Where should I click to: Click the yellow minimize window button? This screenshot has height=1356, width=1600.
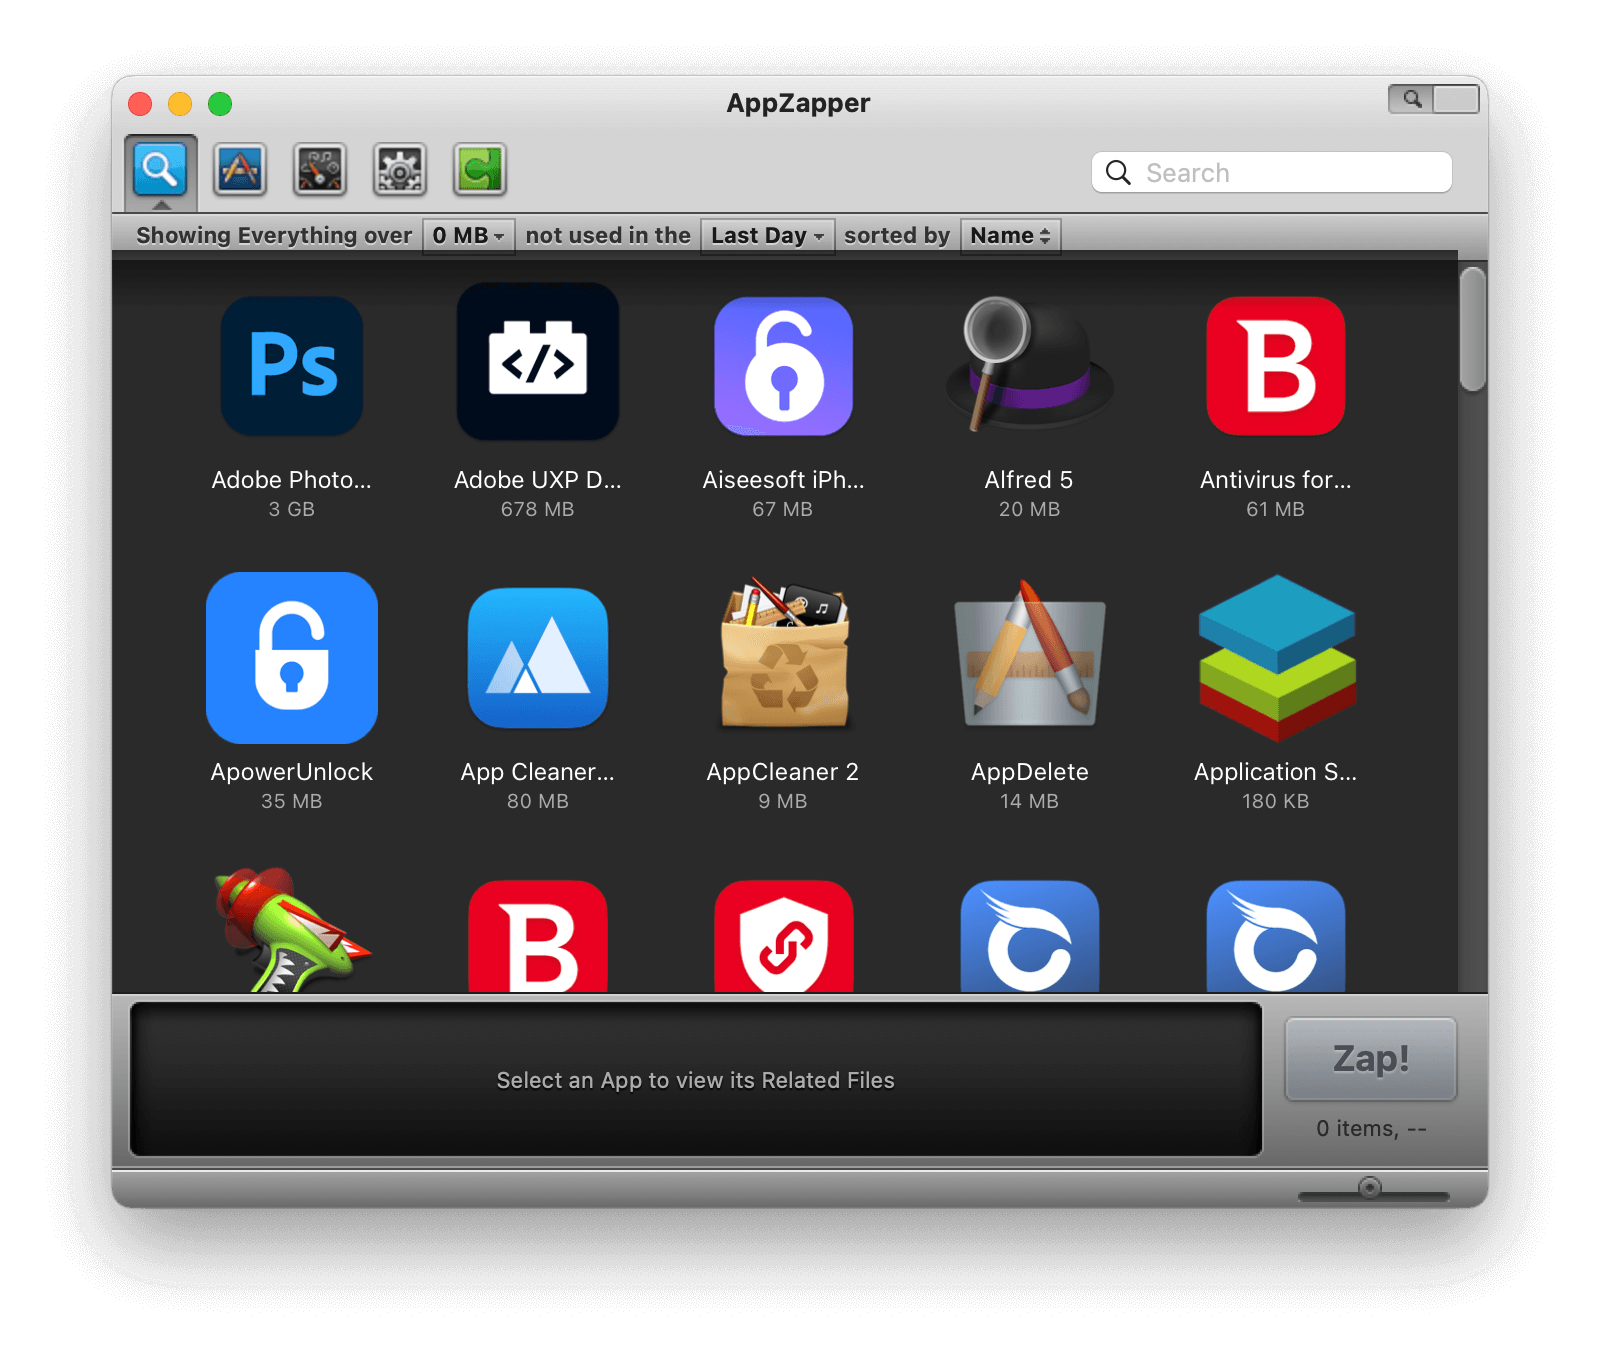pos(180,104)
